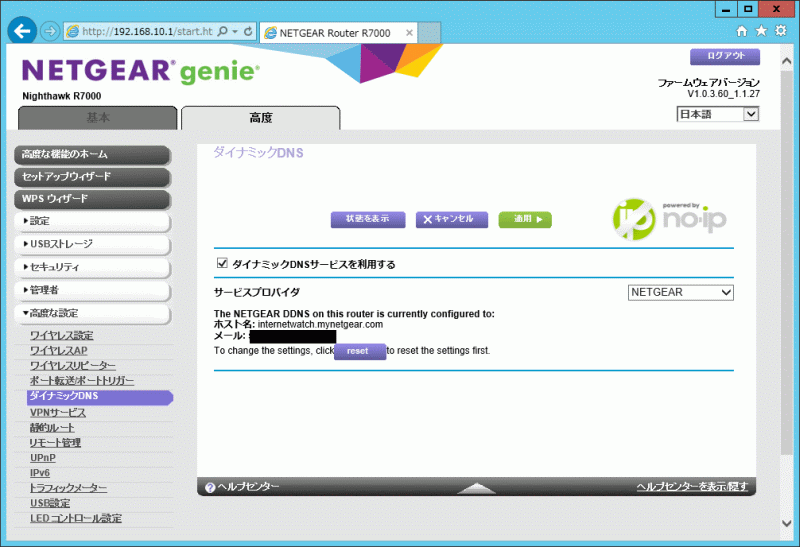
Task: Open the IE tools gear icon
Action: pyautogui.click(x=781, y=32)
